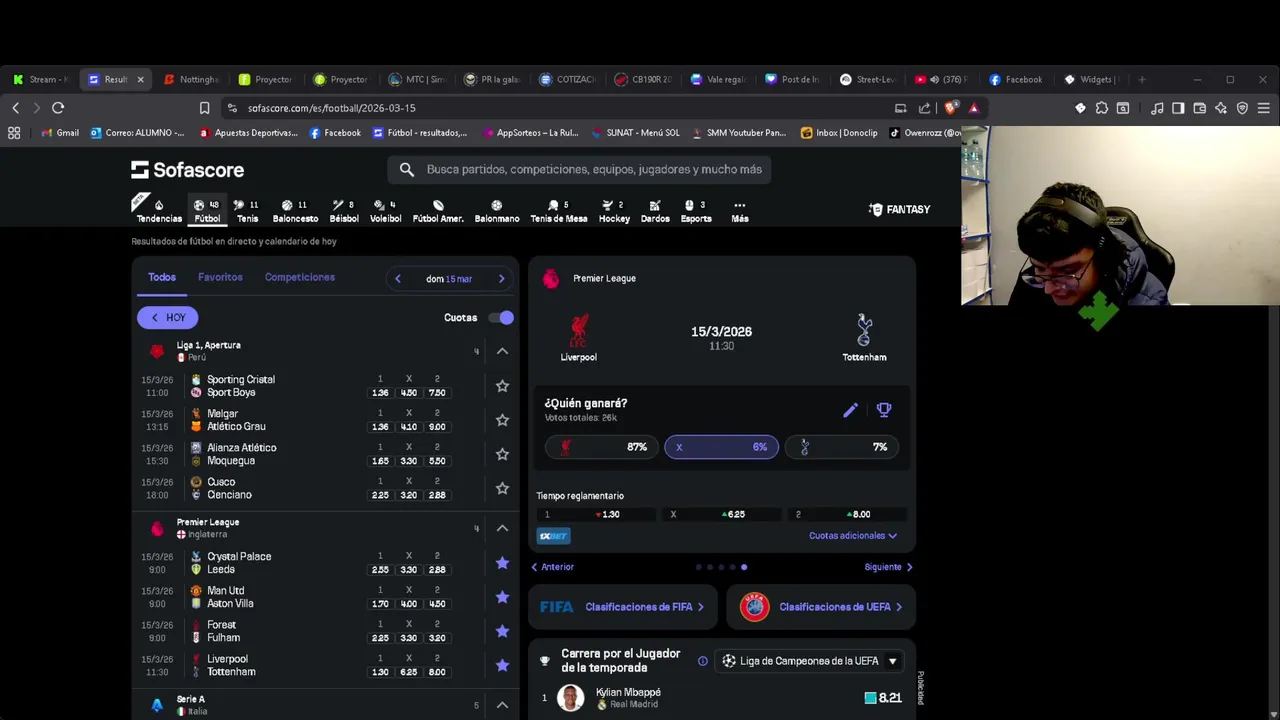
Task: Open the Tottenham team crest
Action: 864,330
